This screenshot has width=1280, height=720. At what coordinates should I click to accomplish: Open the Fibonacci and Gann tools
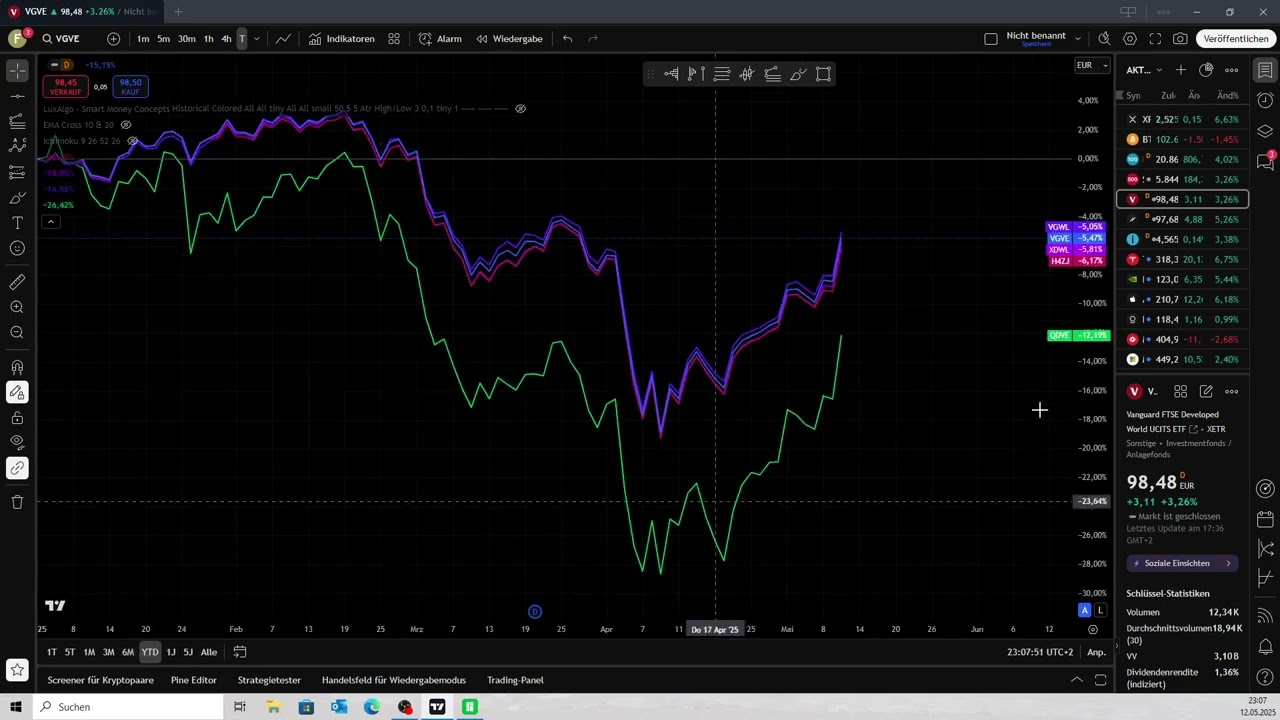[x=17, y=121]
